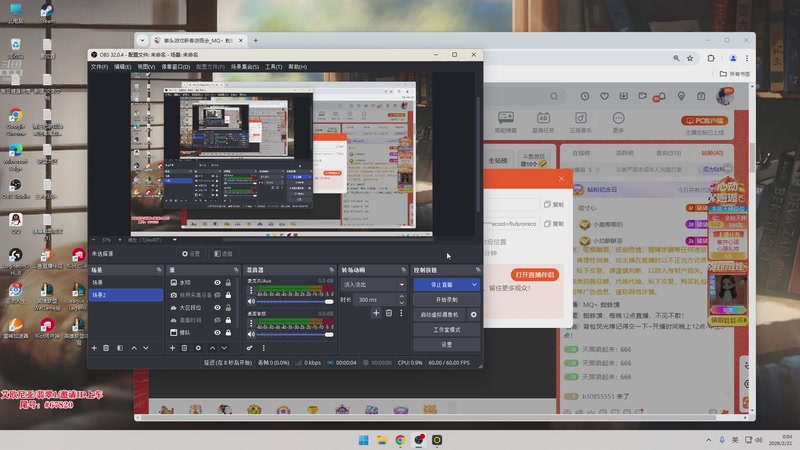The height and width of the screenshot is (450, 800).
Task: Show the hidden 直播时间 source
Action: 217,320
